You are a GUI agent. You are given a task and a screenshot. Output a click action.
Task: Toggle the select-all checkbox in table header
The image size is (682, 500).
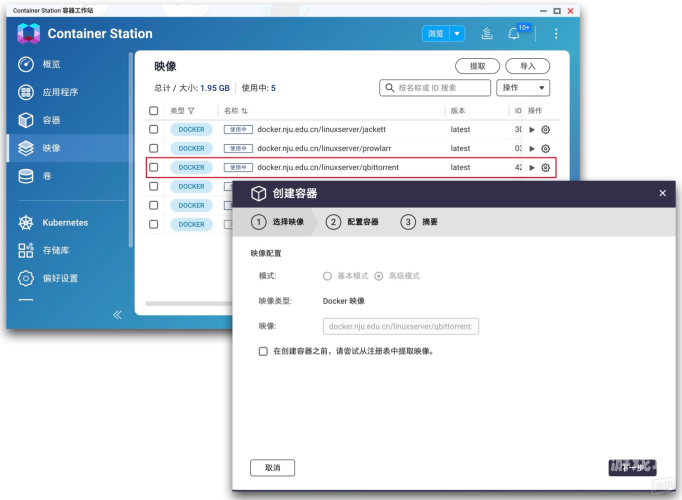(x=154, y=110)
